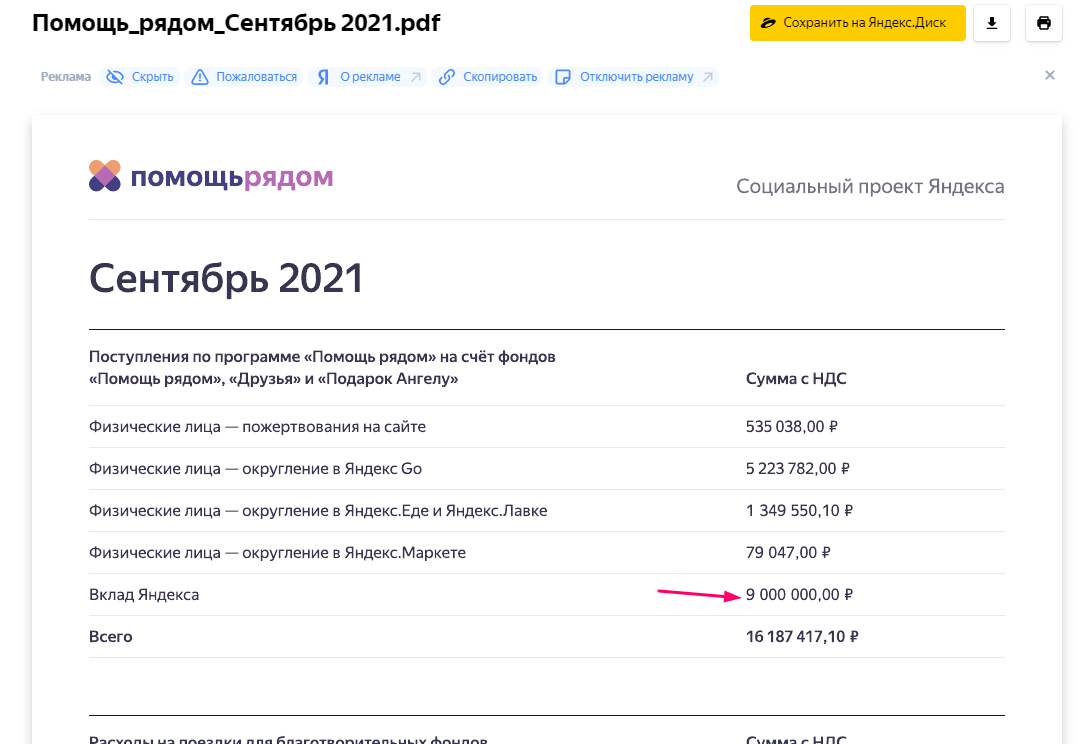Select value 79 047,00 ₽
The height and width of the screenshot is (744, 1088).
(x=788, y=553)
